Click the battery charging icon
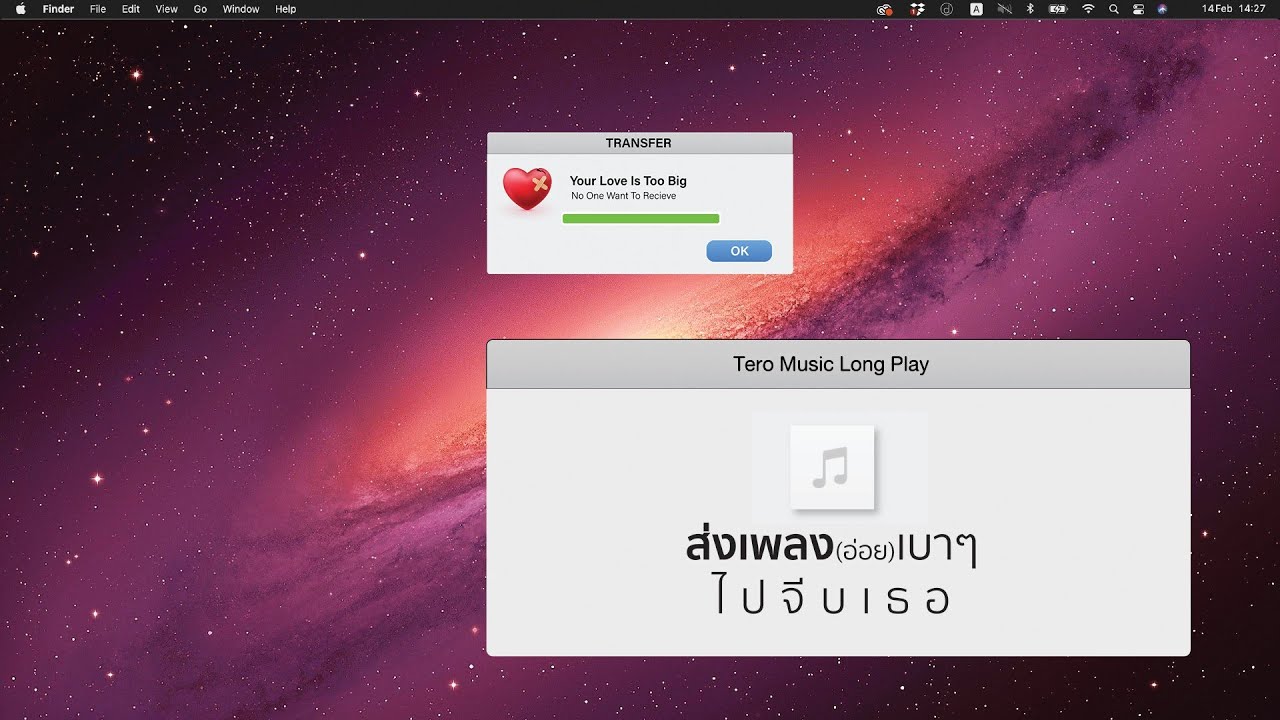Screen dimensions: 1280x720 pos(1058,9)
